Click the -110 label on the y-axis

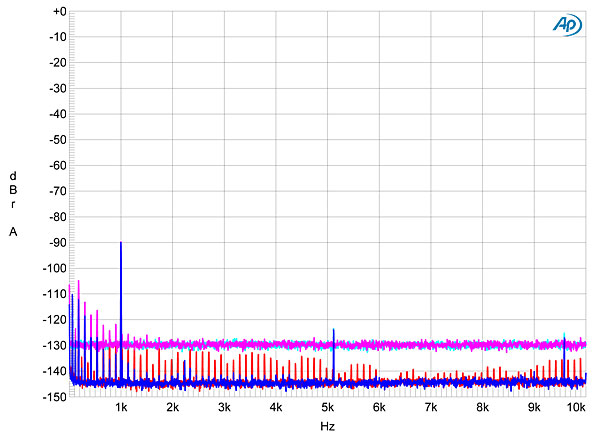click(x=52, y=294)
